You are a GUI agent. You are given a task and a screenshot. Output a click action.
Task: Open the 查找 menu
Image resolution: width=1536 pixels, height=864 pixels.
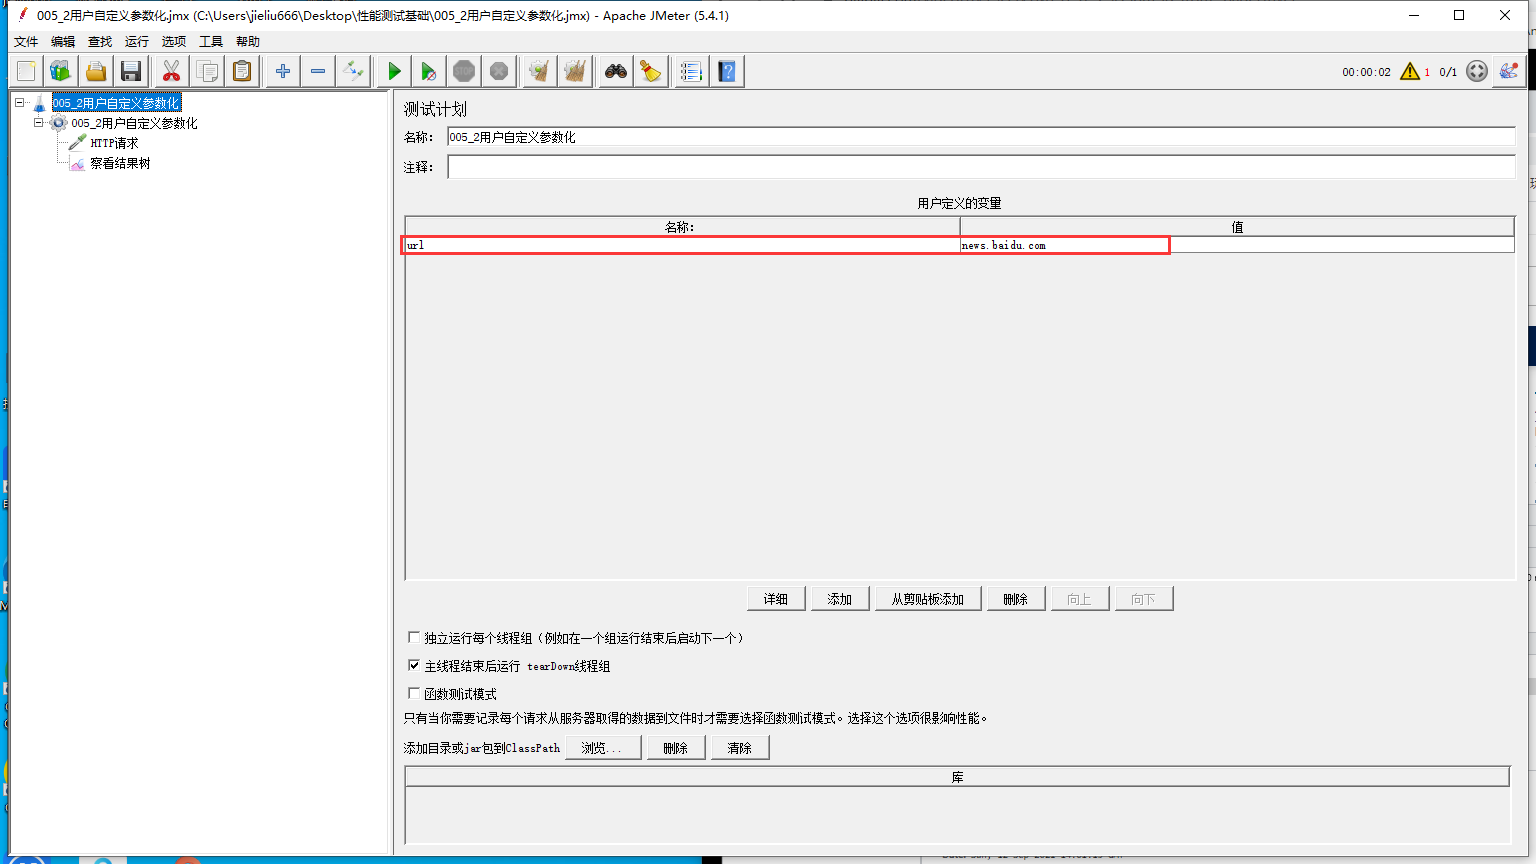(100, 41)
